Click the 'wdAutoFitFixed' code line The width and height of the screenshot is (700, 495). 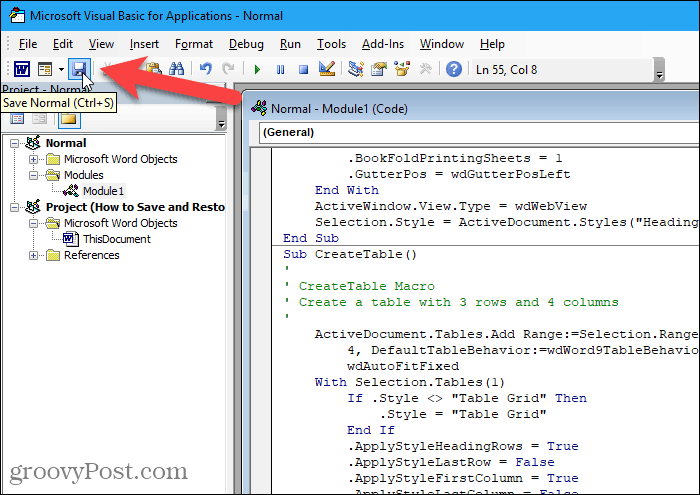(x=403, y=366)
